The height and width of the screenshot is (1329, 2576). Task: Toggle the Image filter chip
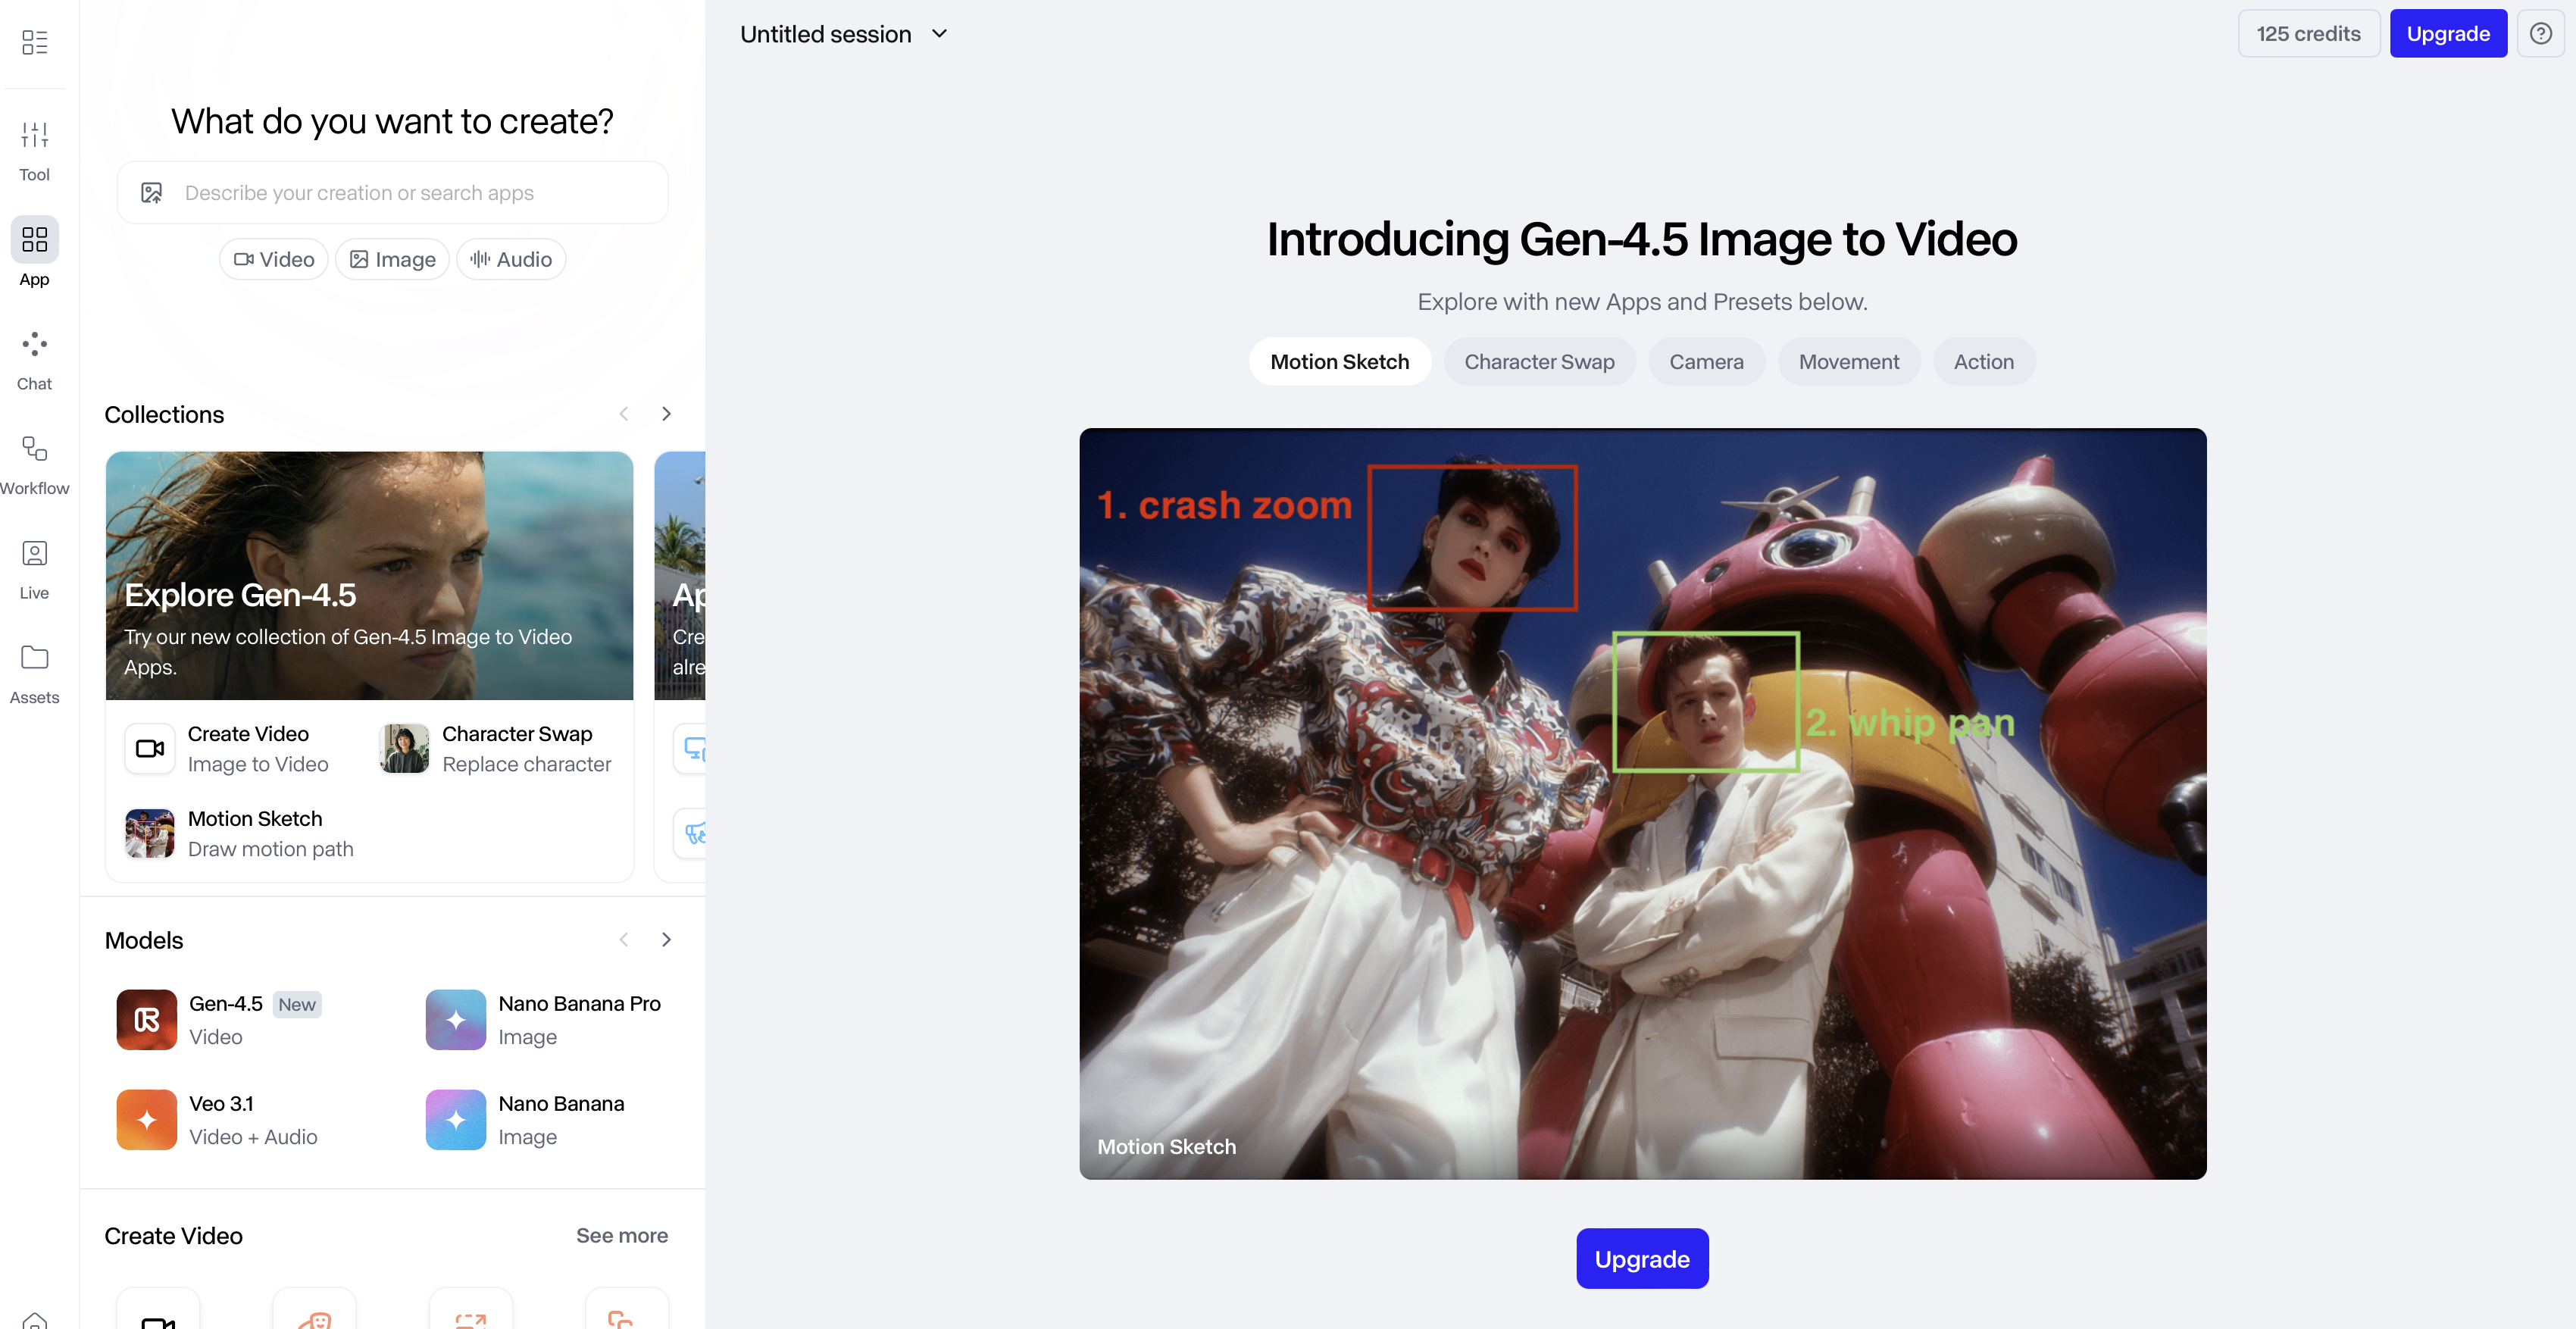392,259
